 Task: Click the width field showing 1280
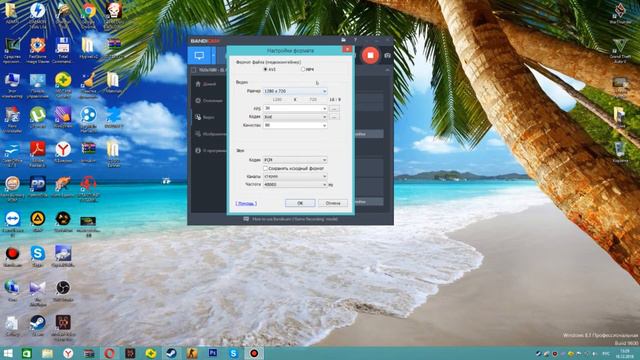tap(278, 100)
